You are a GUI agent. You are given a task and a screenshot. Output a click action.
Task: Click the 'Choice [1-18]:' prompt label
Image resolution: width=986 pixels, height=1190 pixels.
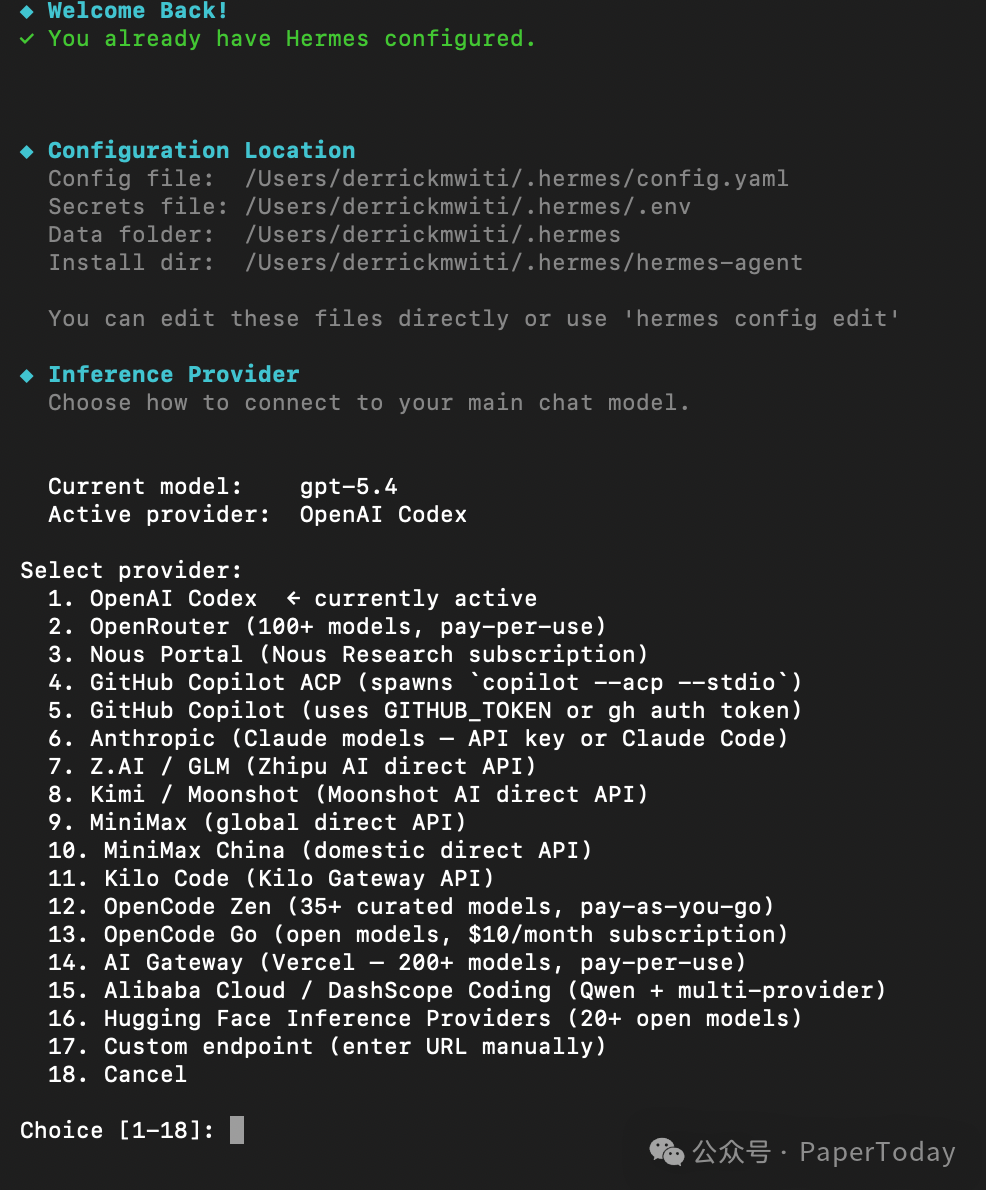pyautogui.click(x=117, y=1131)
